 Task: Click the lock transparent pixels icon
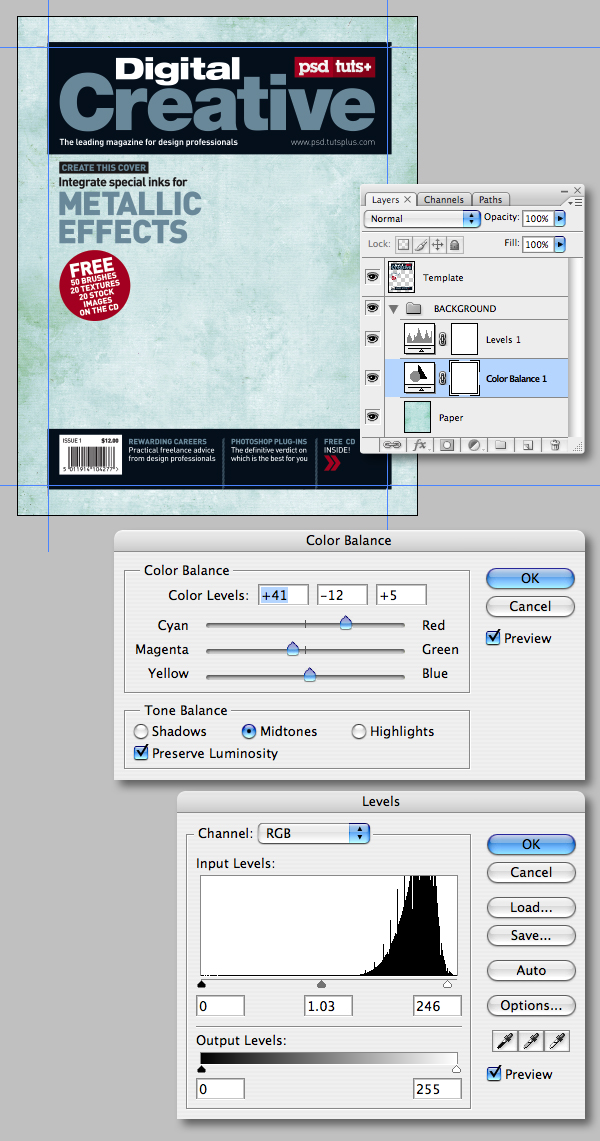(403, 244)
